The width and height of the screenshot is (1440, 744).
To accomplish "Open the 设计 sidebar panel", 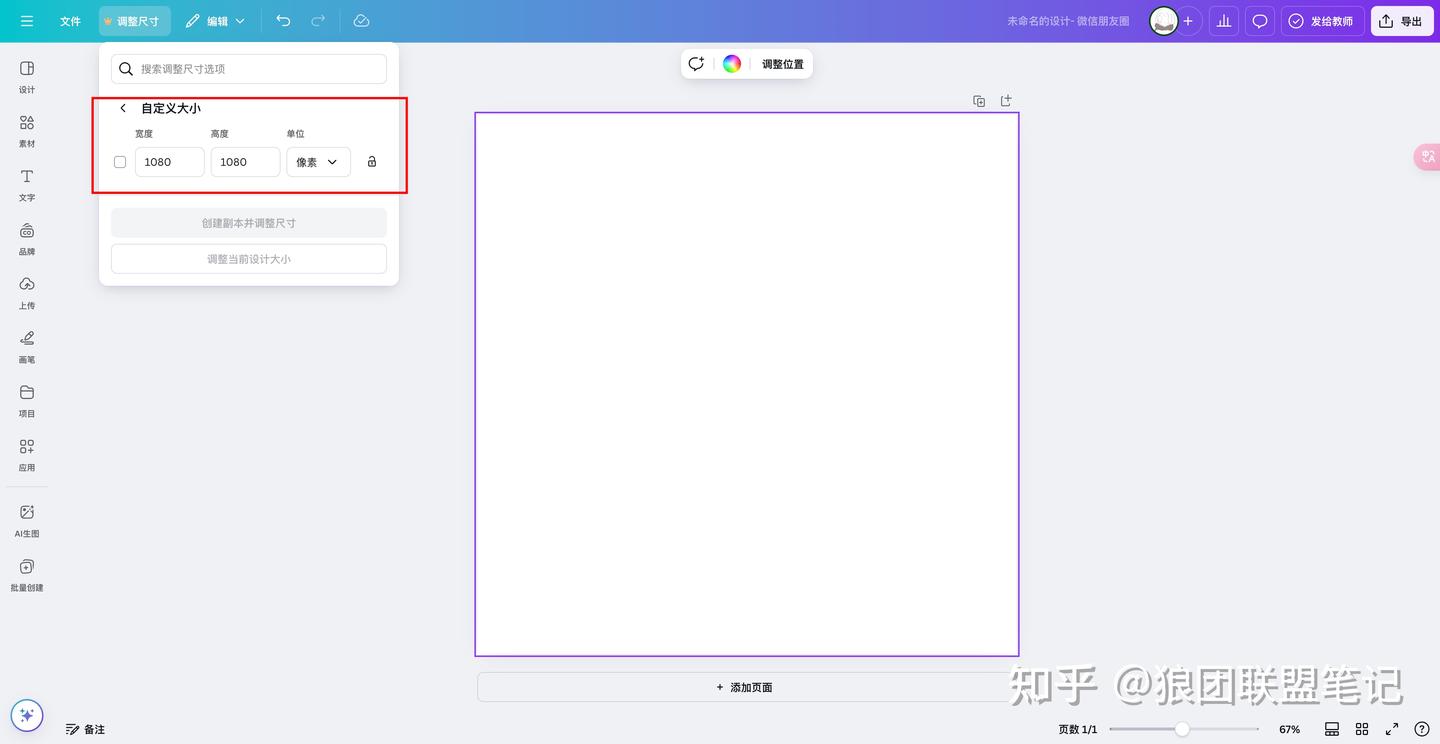I will tap(27, 76).
